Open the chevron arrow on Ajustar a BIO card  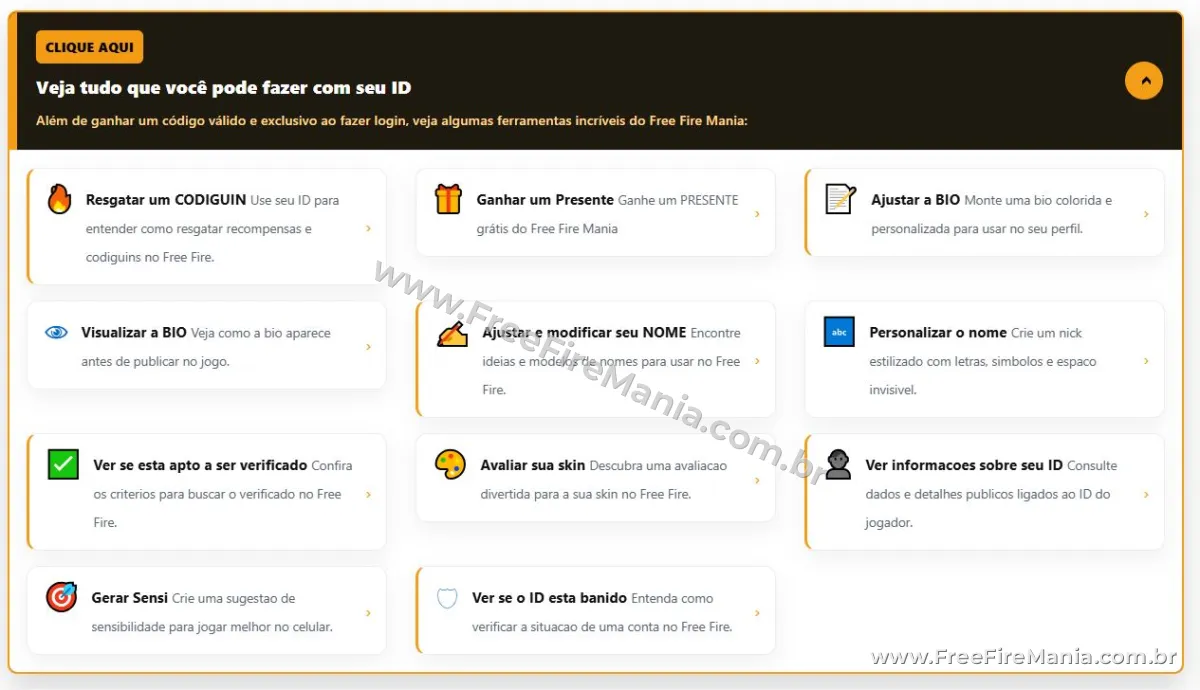coord(1146,214)
